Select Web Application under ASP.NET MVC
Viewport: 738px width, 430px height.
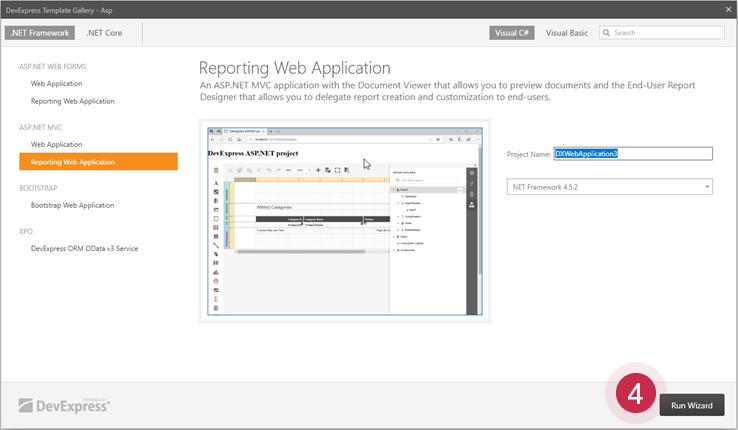coord(56,144)
